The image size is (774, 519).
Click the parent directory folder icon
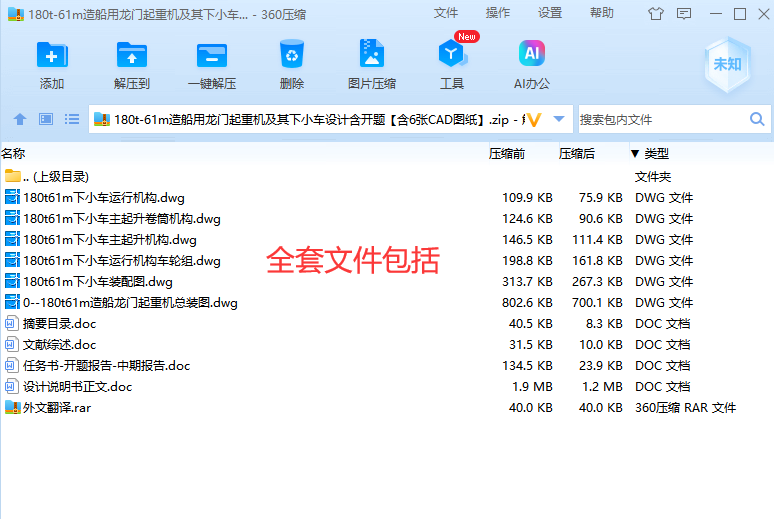click(12, 176)
